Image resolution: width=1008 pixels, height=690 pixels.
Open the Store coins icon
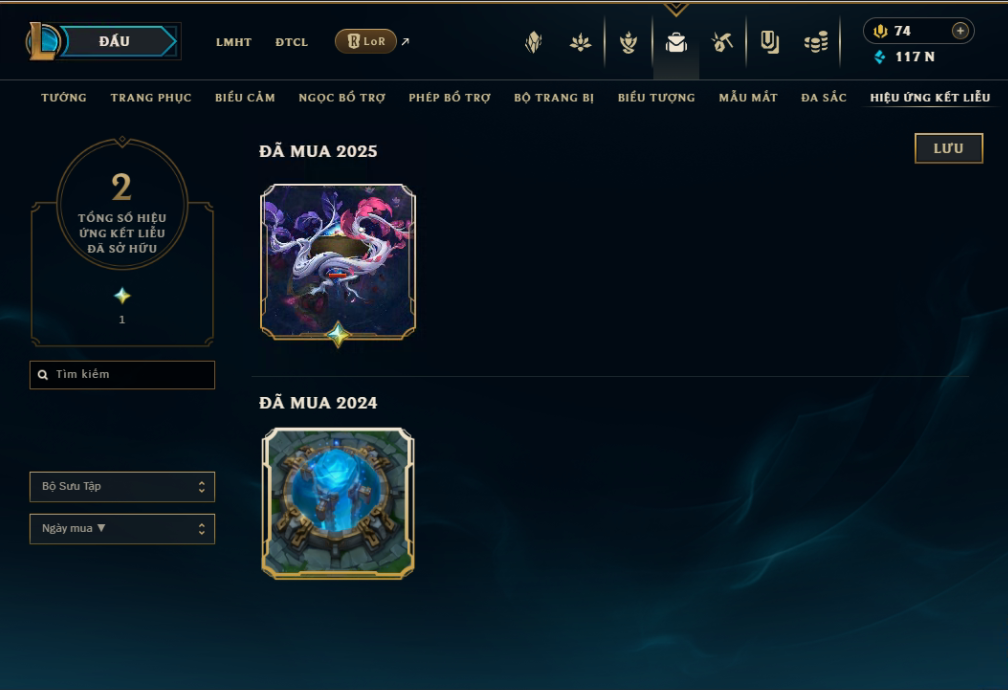816,42
